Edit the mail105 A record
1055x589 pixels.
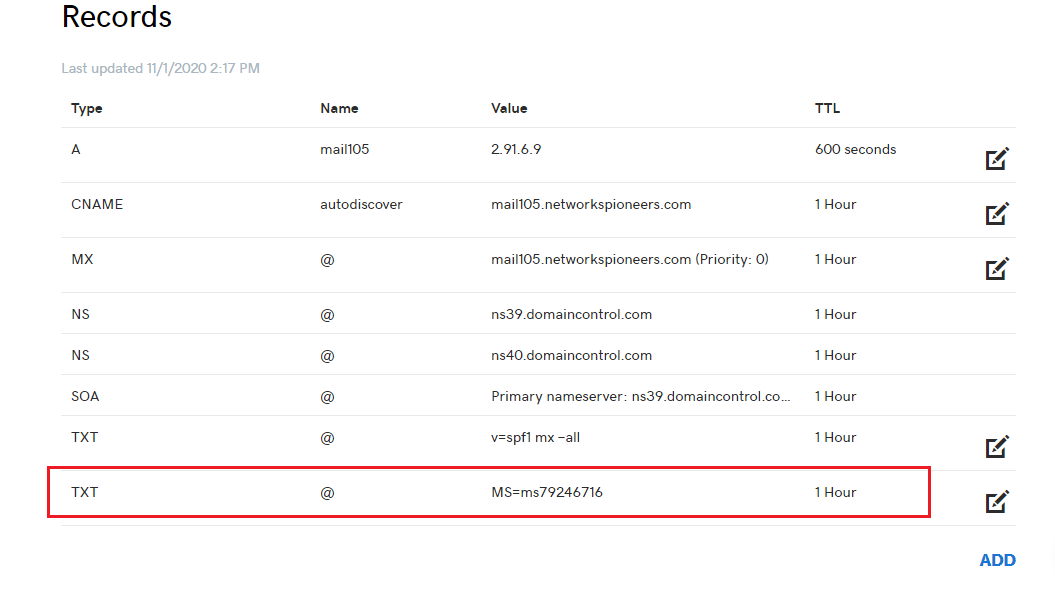click(997, 159)
